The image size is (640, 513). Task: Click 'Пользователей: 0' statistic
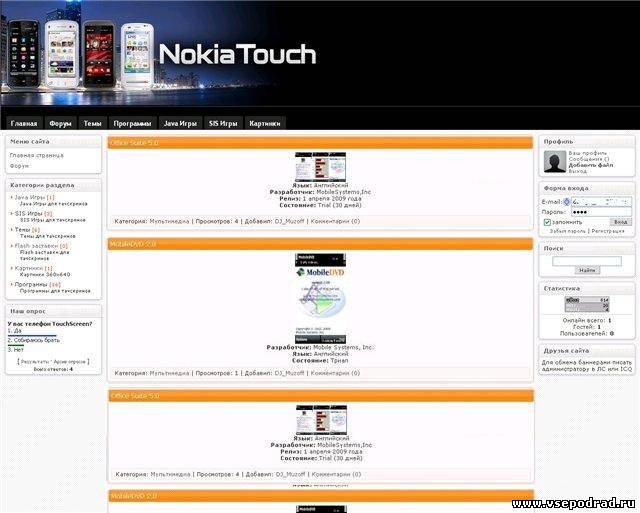pos(587,333)
